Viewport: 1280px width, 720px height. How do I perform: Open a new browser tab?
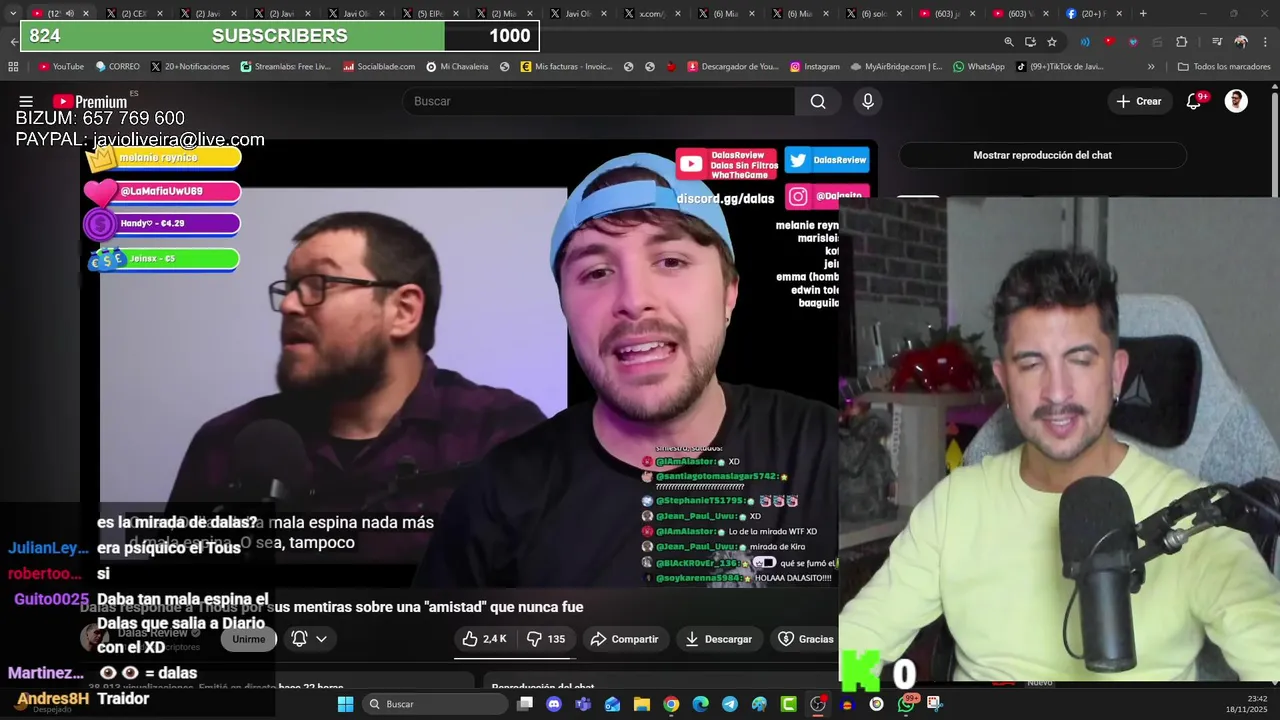(1143, 13)
